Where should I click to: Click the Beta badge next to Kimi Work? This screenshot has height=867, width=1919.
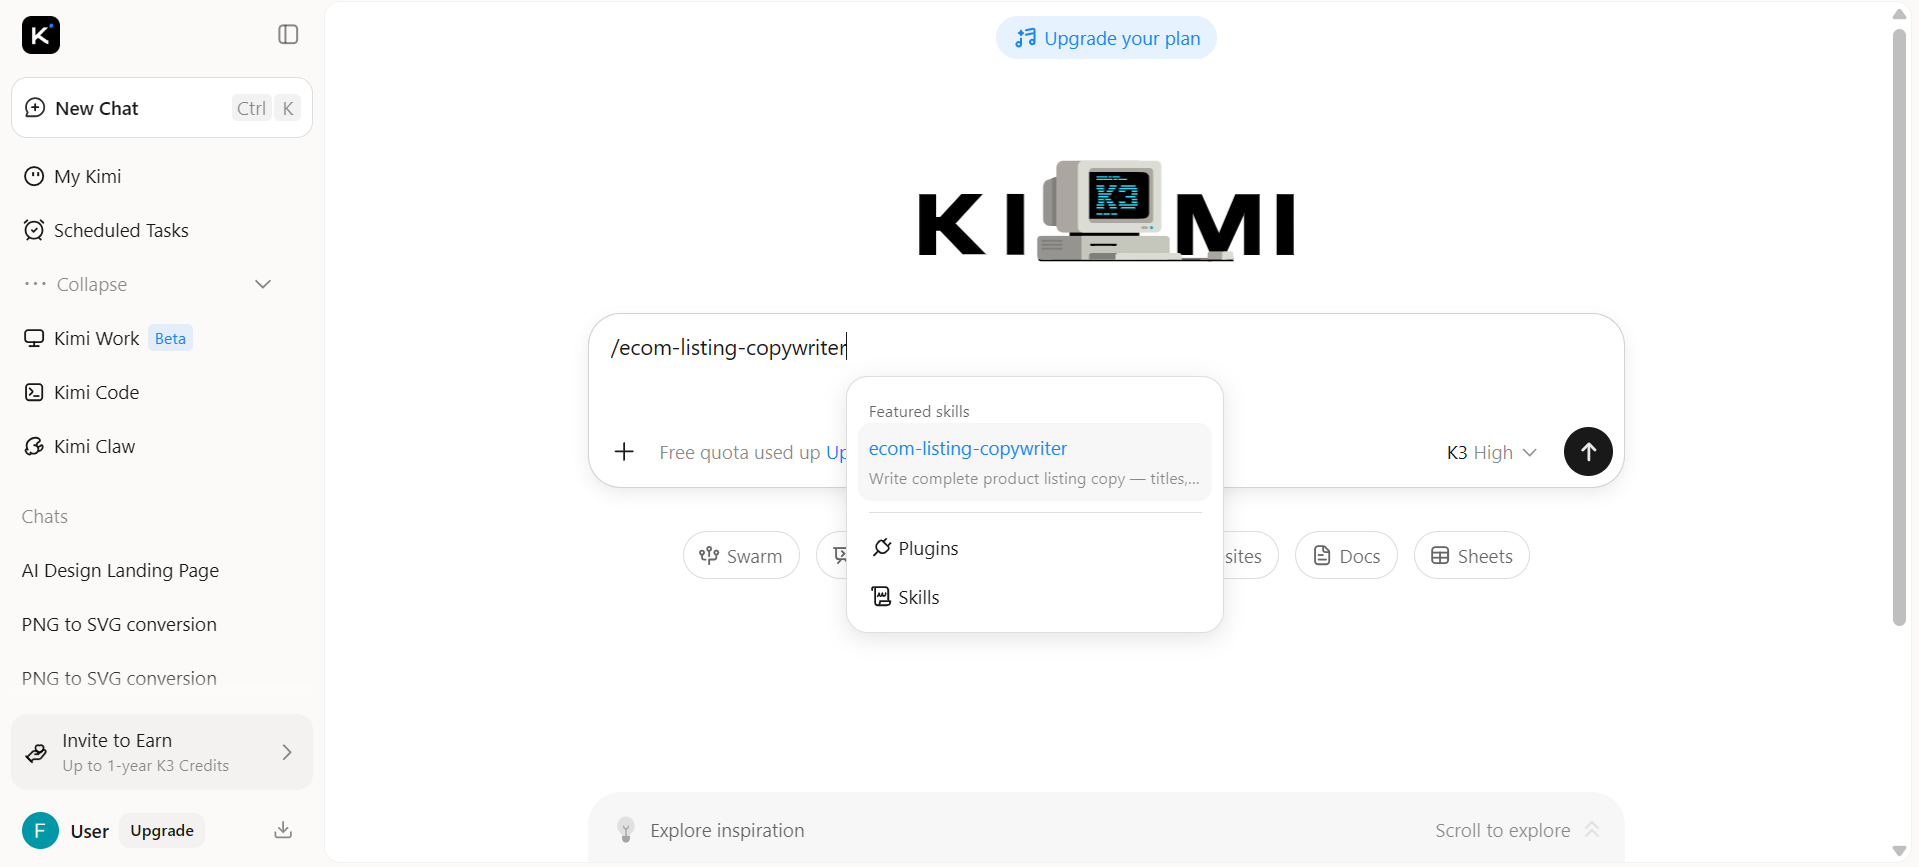pos(170,338)
